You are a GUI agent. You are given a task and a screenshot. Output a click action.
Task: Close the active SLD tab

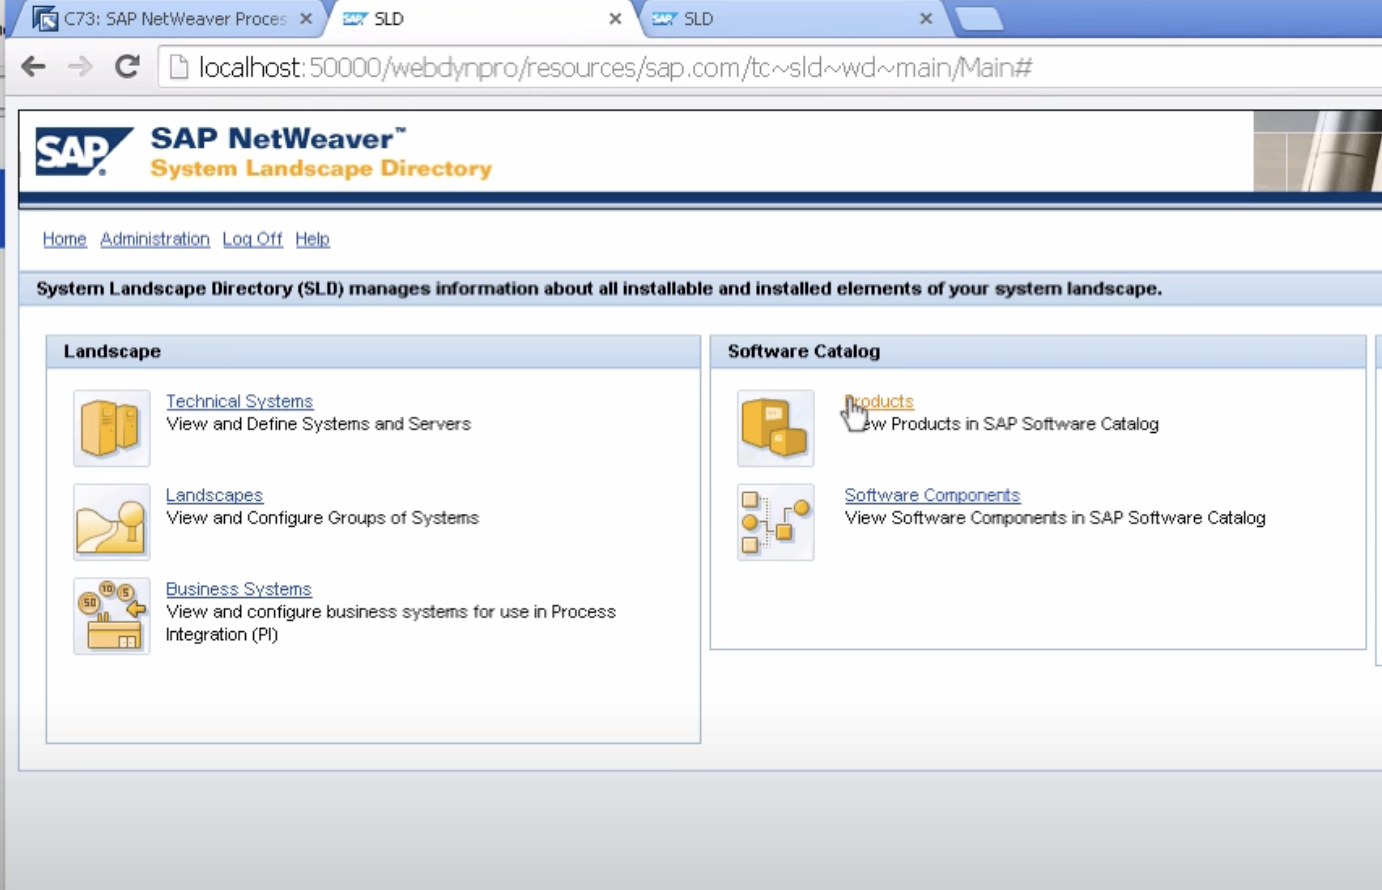coord(615,18)
